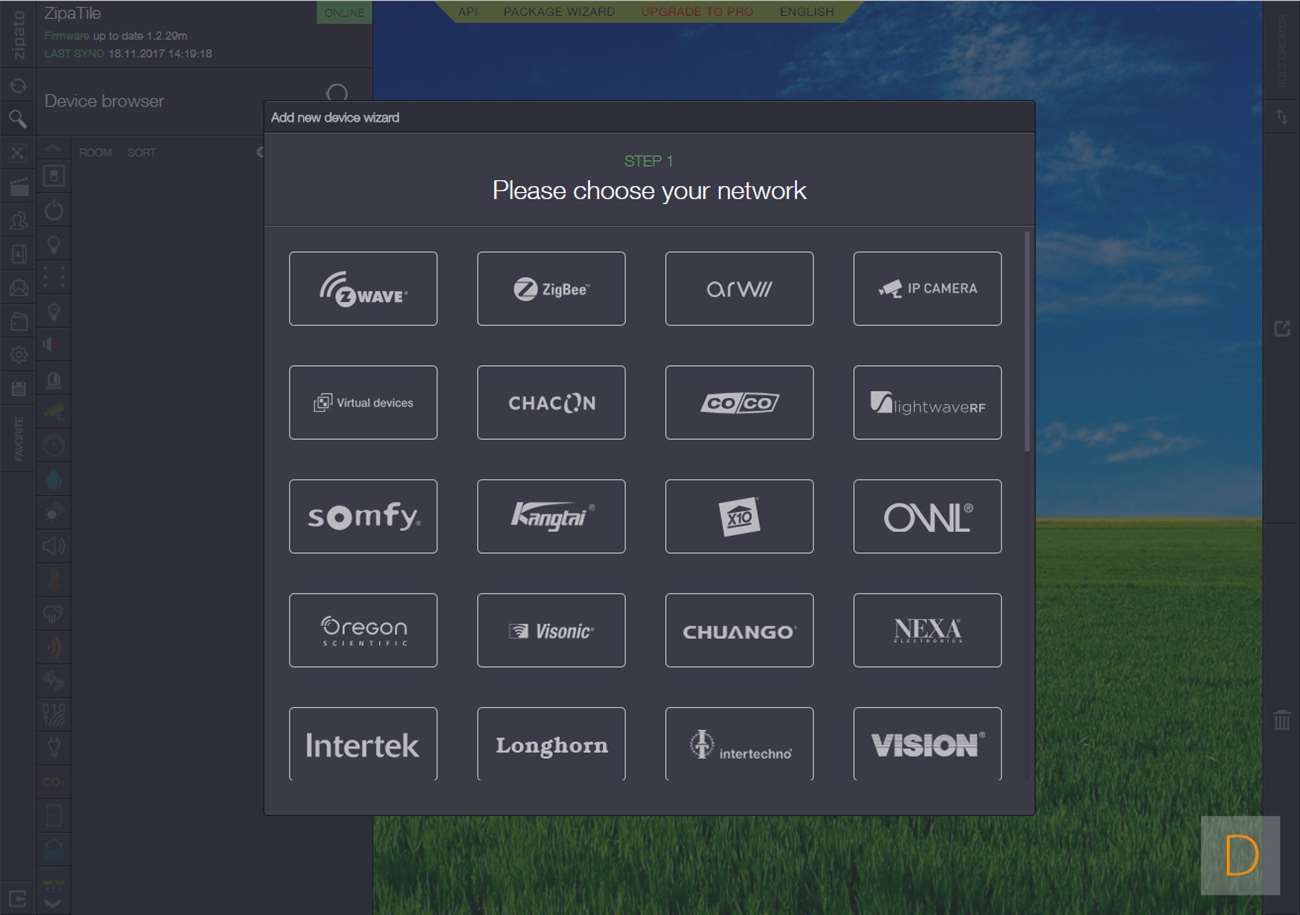Choose the Z-Wave network tile
Viewport: 1300px width, 915px height.
coord(363,288)
